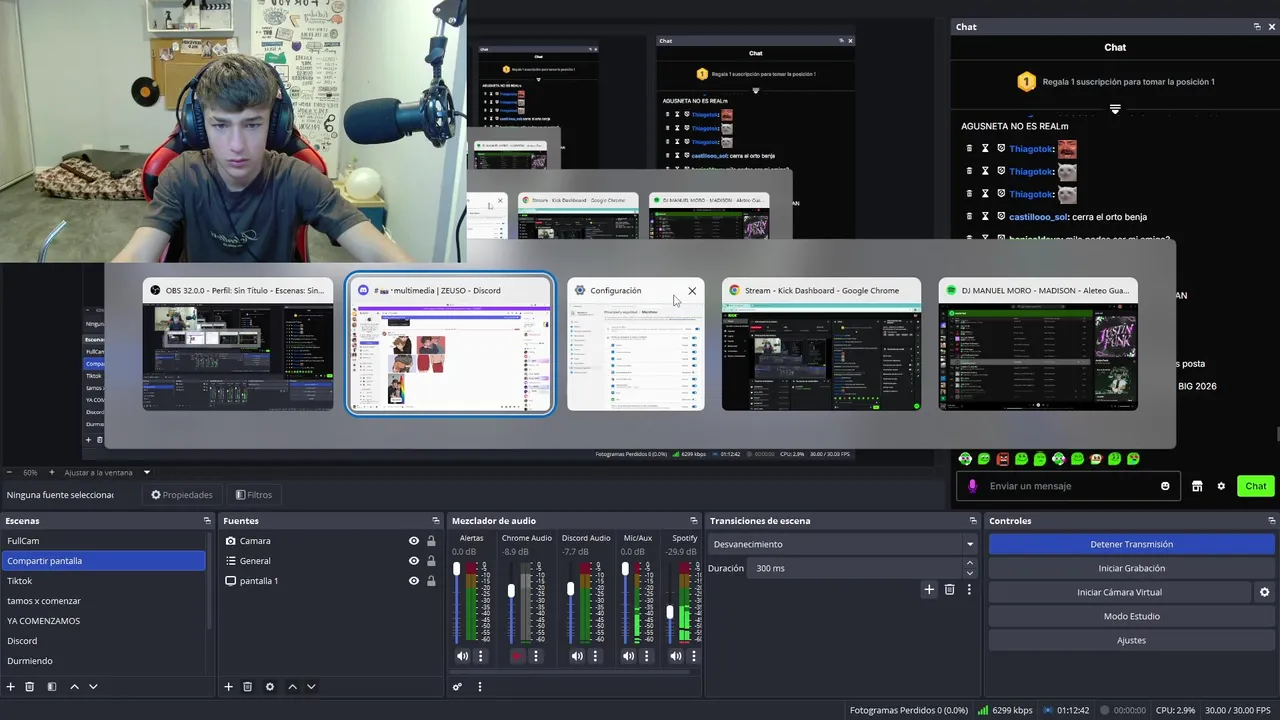Add a new scene with plus icon
Image resolution: width=1280 pixels, height=720 pixels.
[11, 687]
